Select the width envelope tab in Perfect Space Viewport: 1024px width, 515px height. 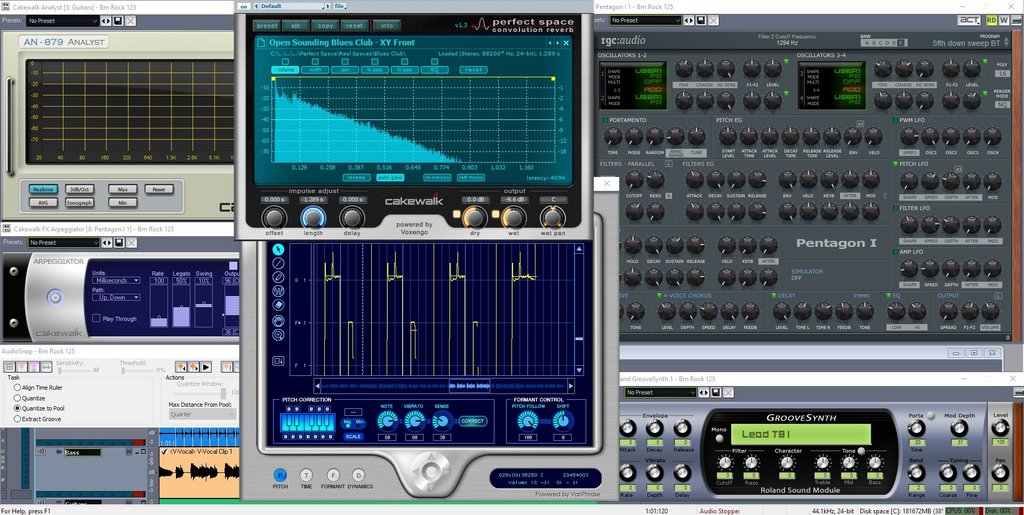pos(315,69)
